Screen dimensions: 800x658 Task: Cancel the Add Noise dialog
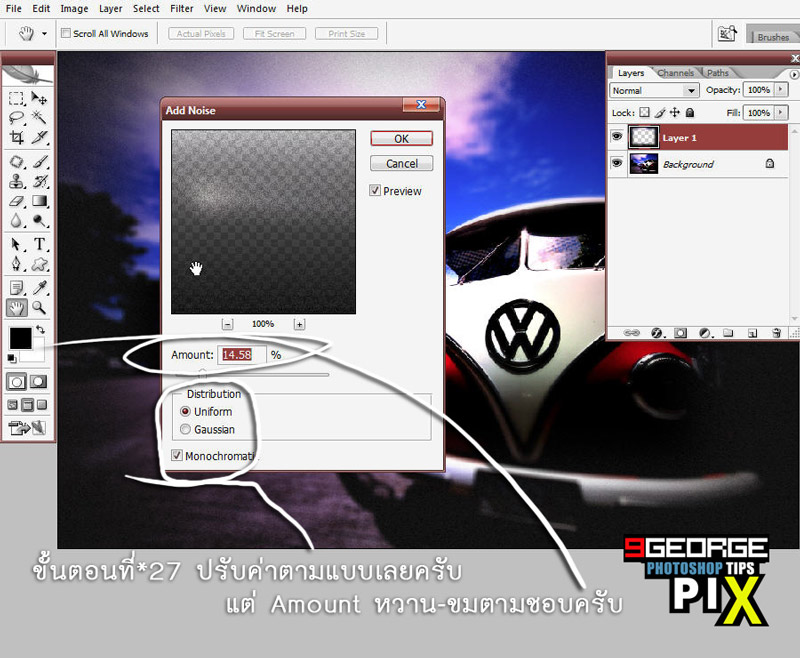tap(402, 163)
